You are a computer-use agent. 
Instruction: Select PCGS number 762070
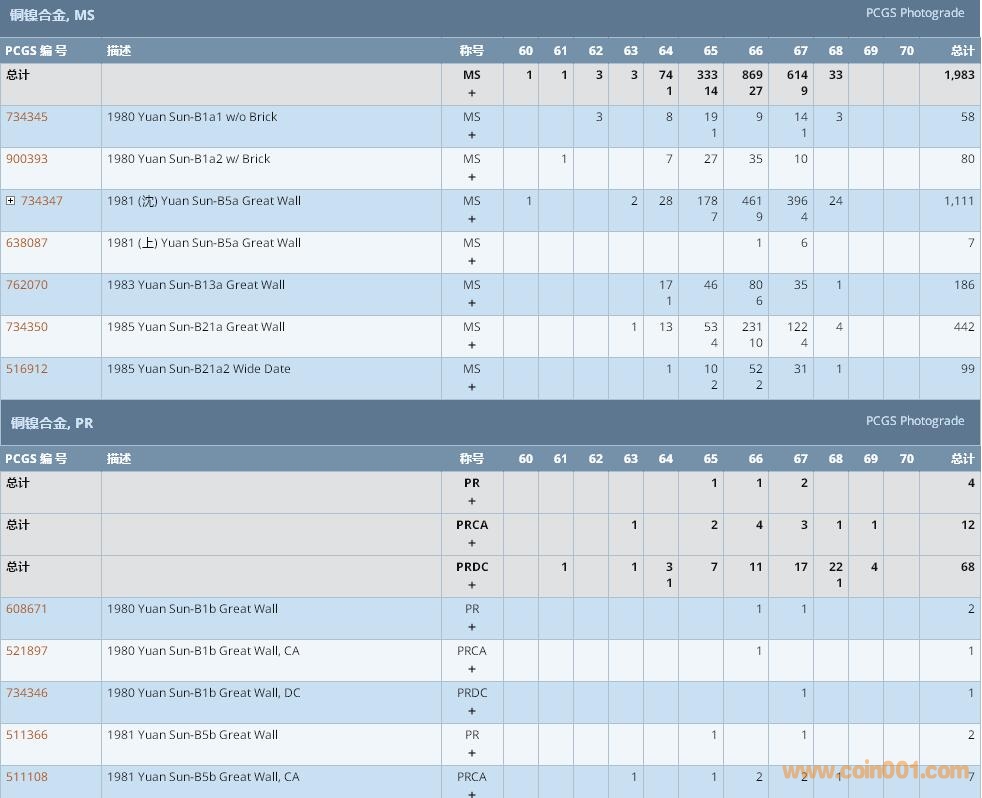[27, 285]
